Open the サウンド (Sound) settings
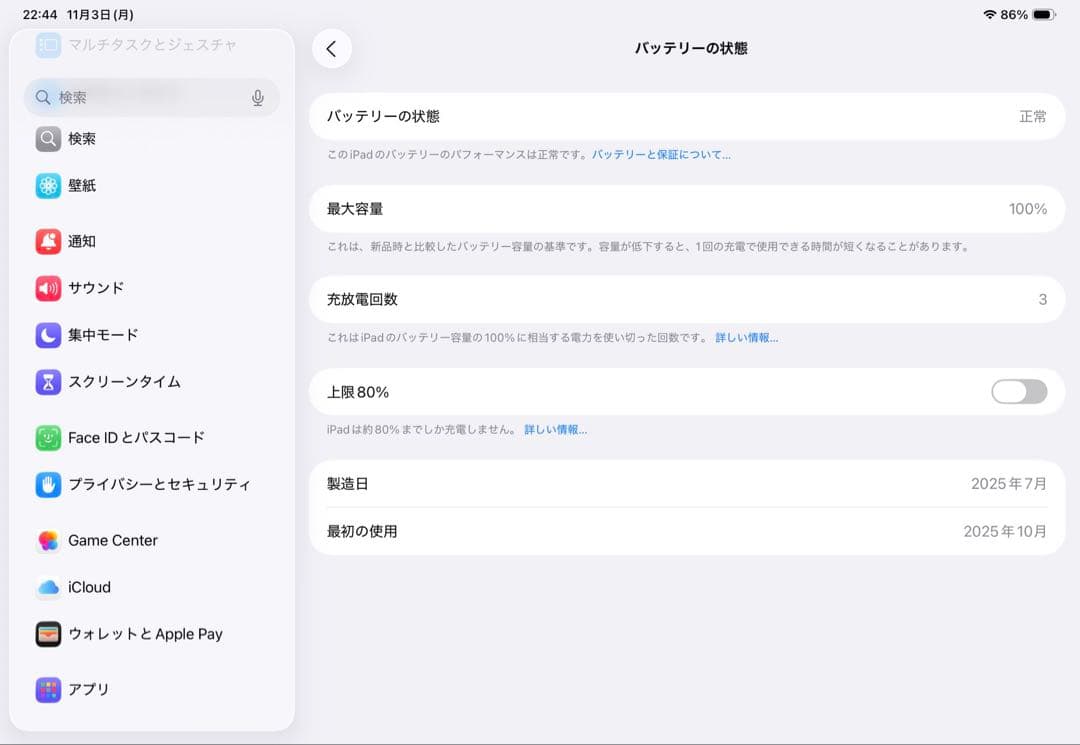Image resolution: width=1080 pixels, height=745 pixels. [x=94, y=288]
